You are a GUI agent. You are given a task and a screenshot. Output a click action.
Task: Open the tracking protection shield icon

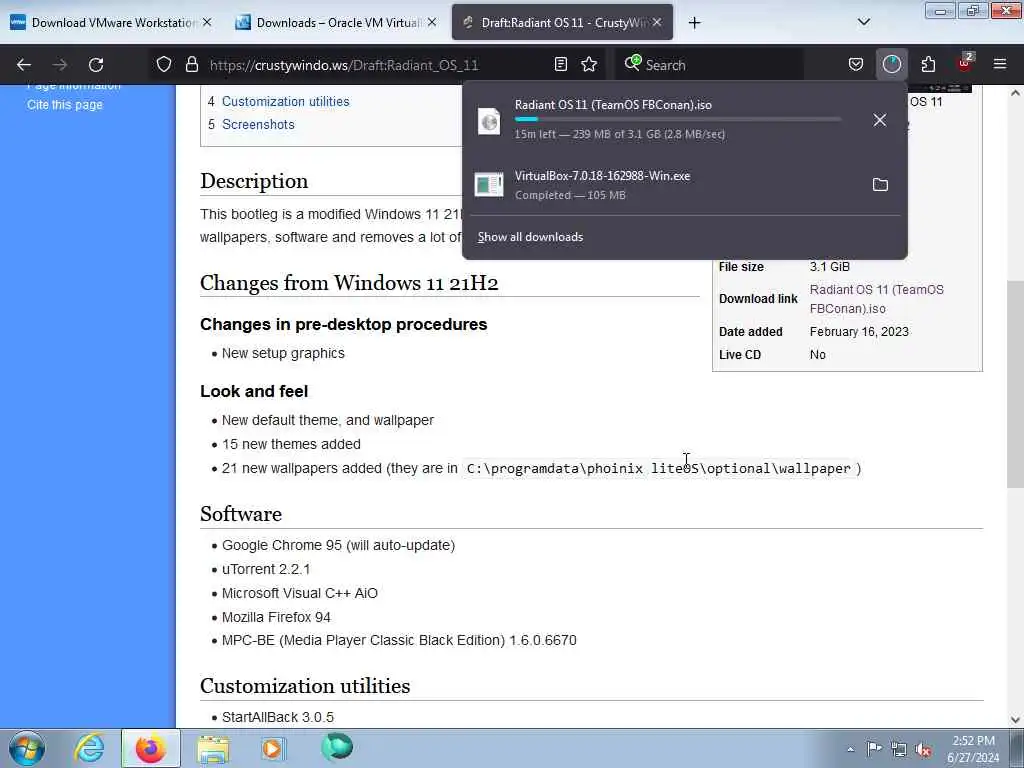[164, 65]
